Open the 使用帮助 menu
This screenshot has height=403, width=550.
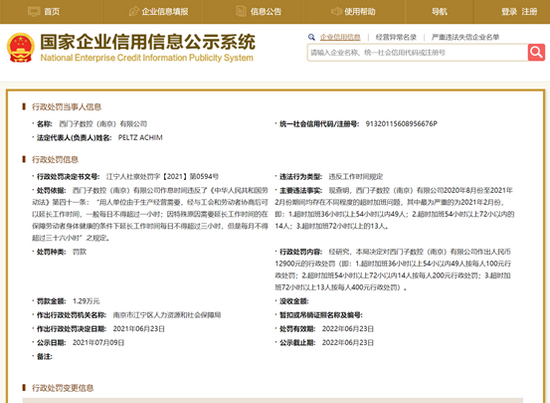click(x=360, y=12)
